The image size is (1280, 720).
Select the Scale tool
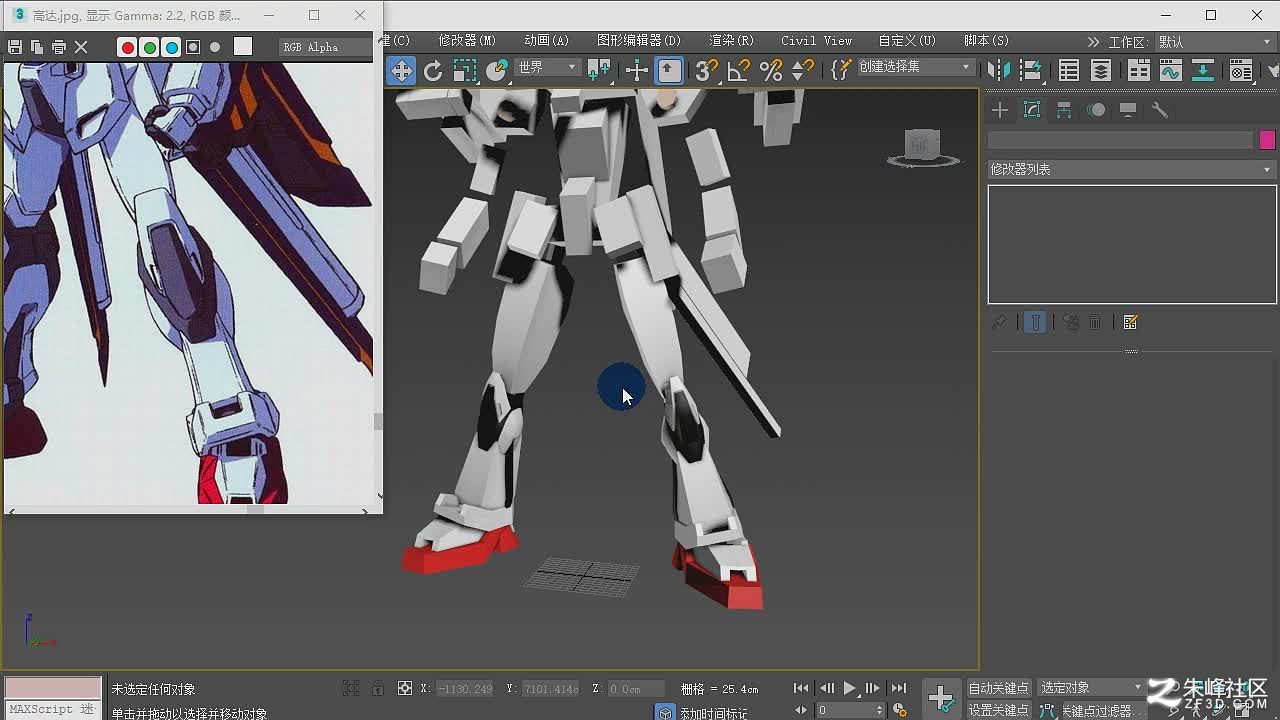[x=465, y=70]
